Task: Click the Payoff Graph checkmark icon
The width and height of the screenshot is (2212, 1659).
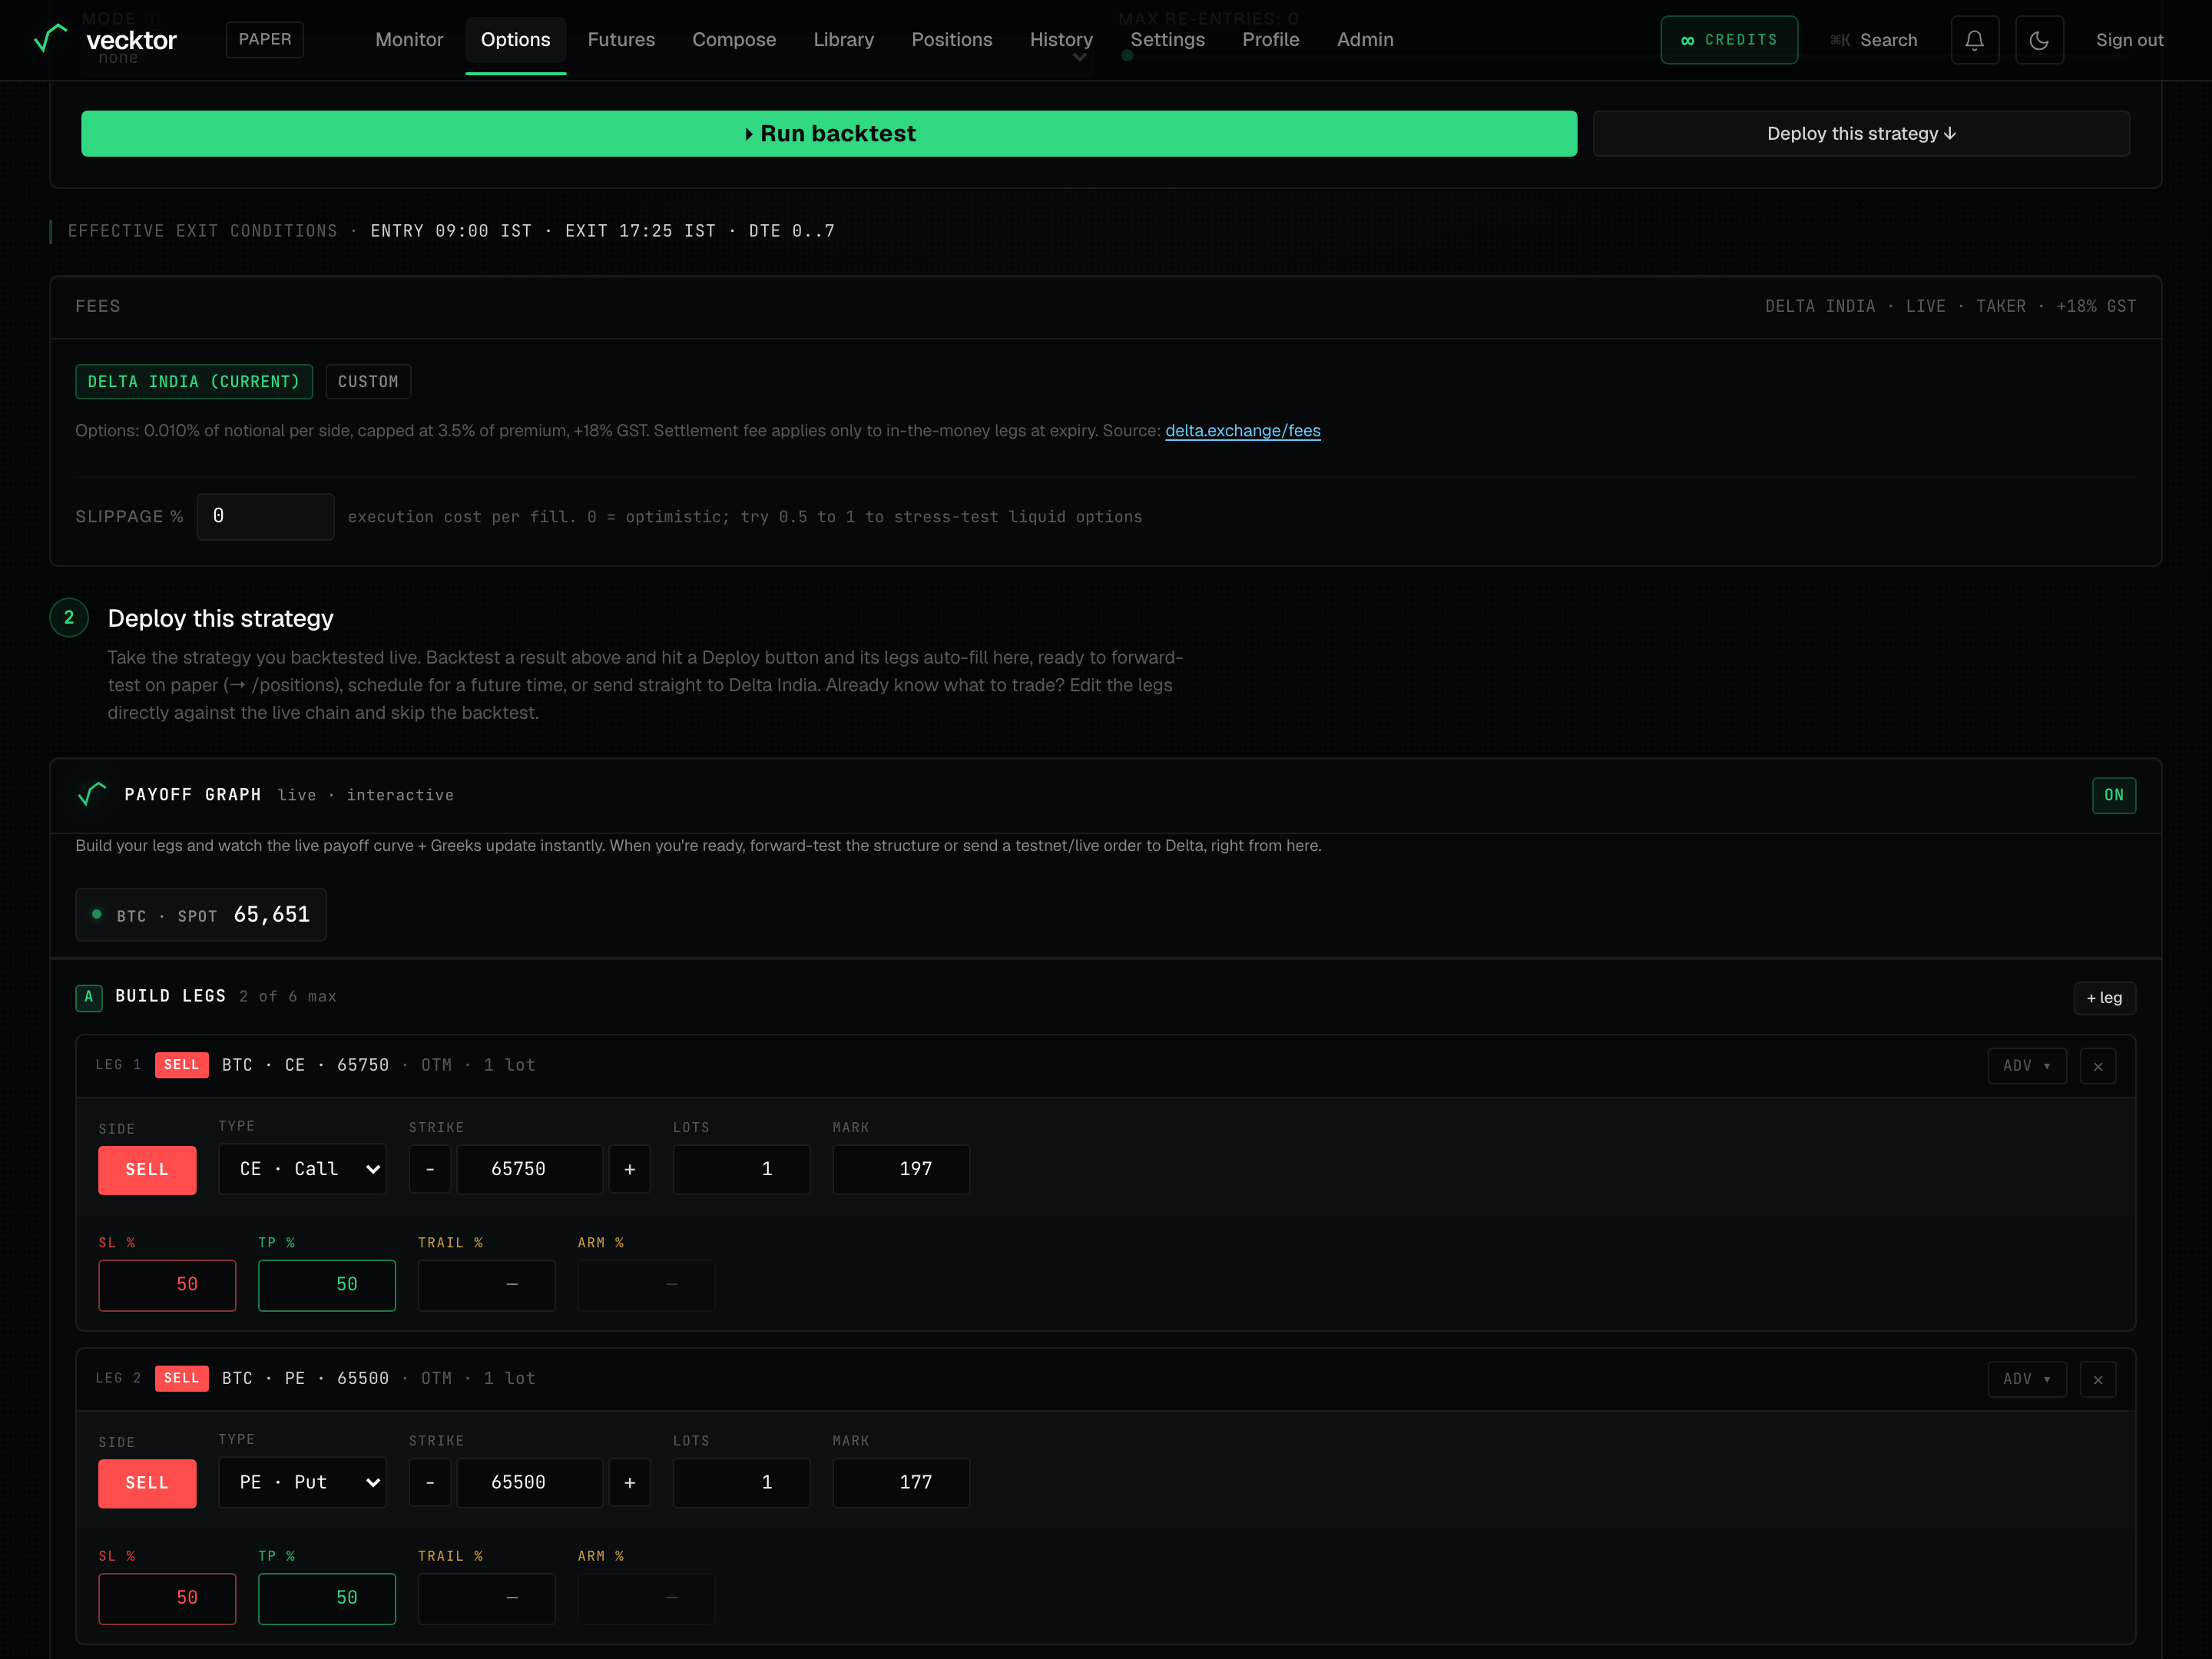Action: click(92, 794)
